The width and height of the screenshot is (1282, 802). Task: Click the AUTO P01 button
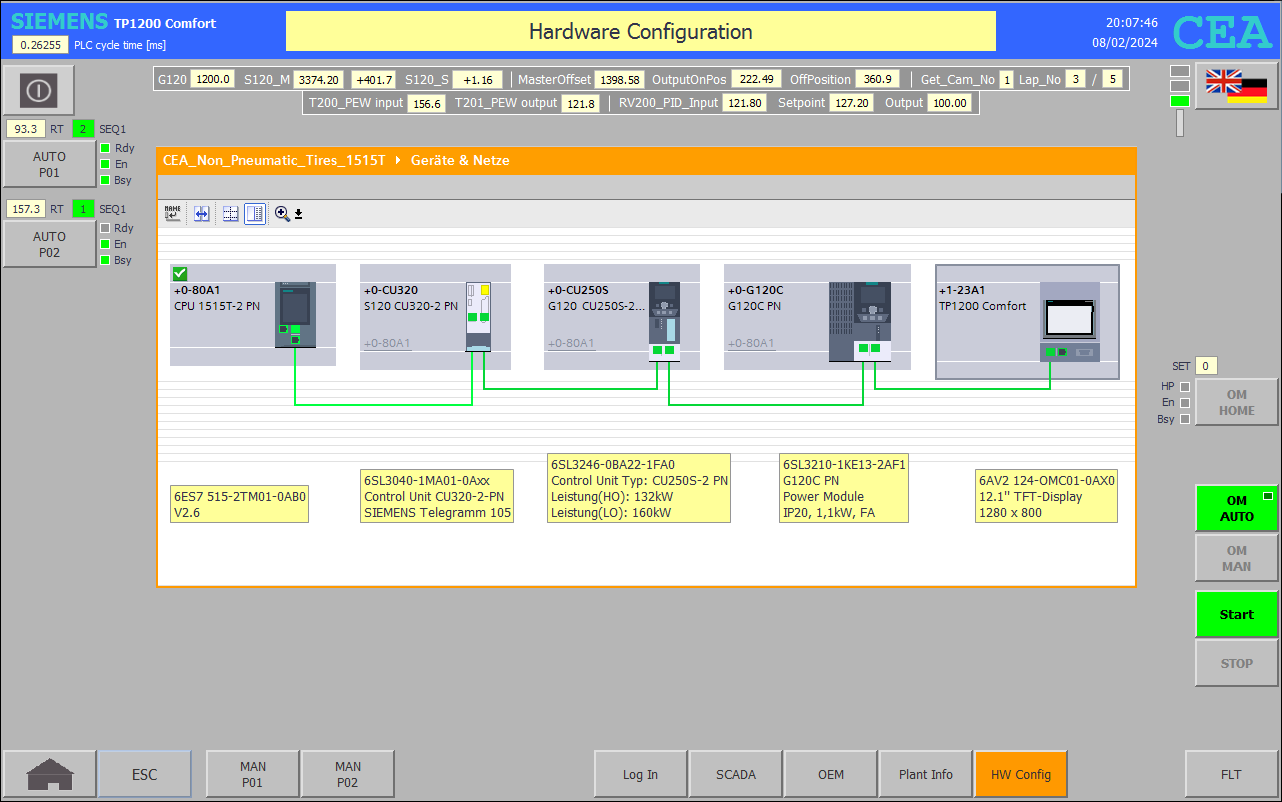pos(49,164)
